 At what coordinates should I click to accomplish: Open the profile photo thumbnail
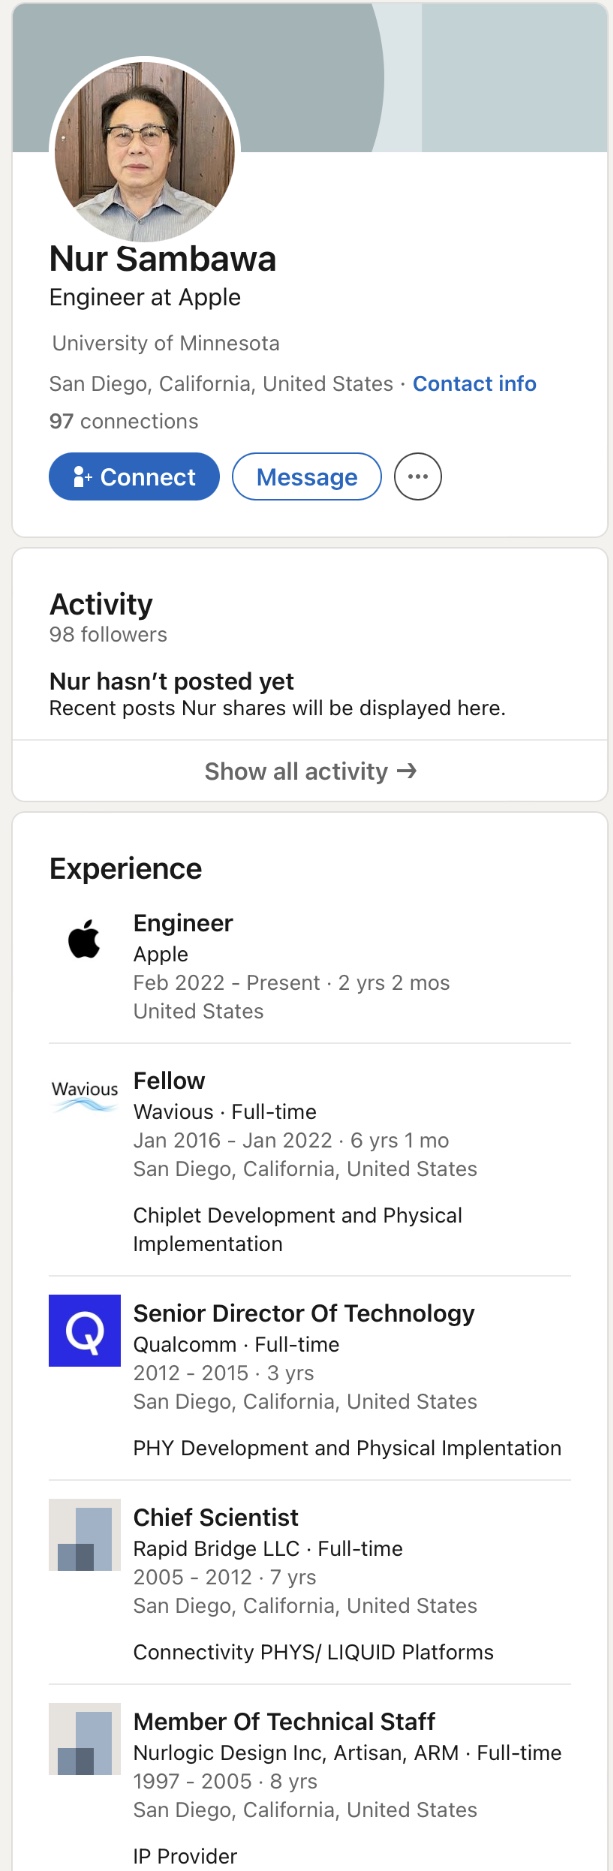click(145, 150)
